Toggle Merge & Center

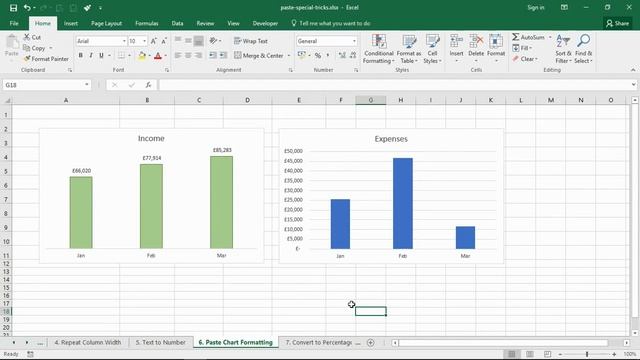259,56
